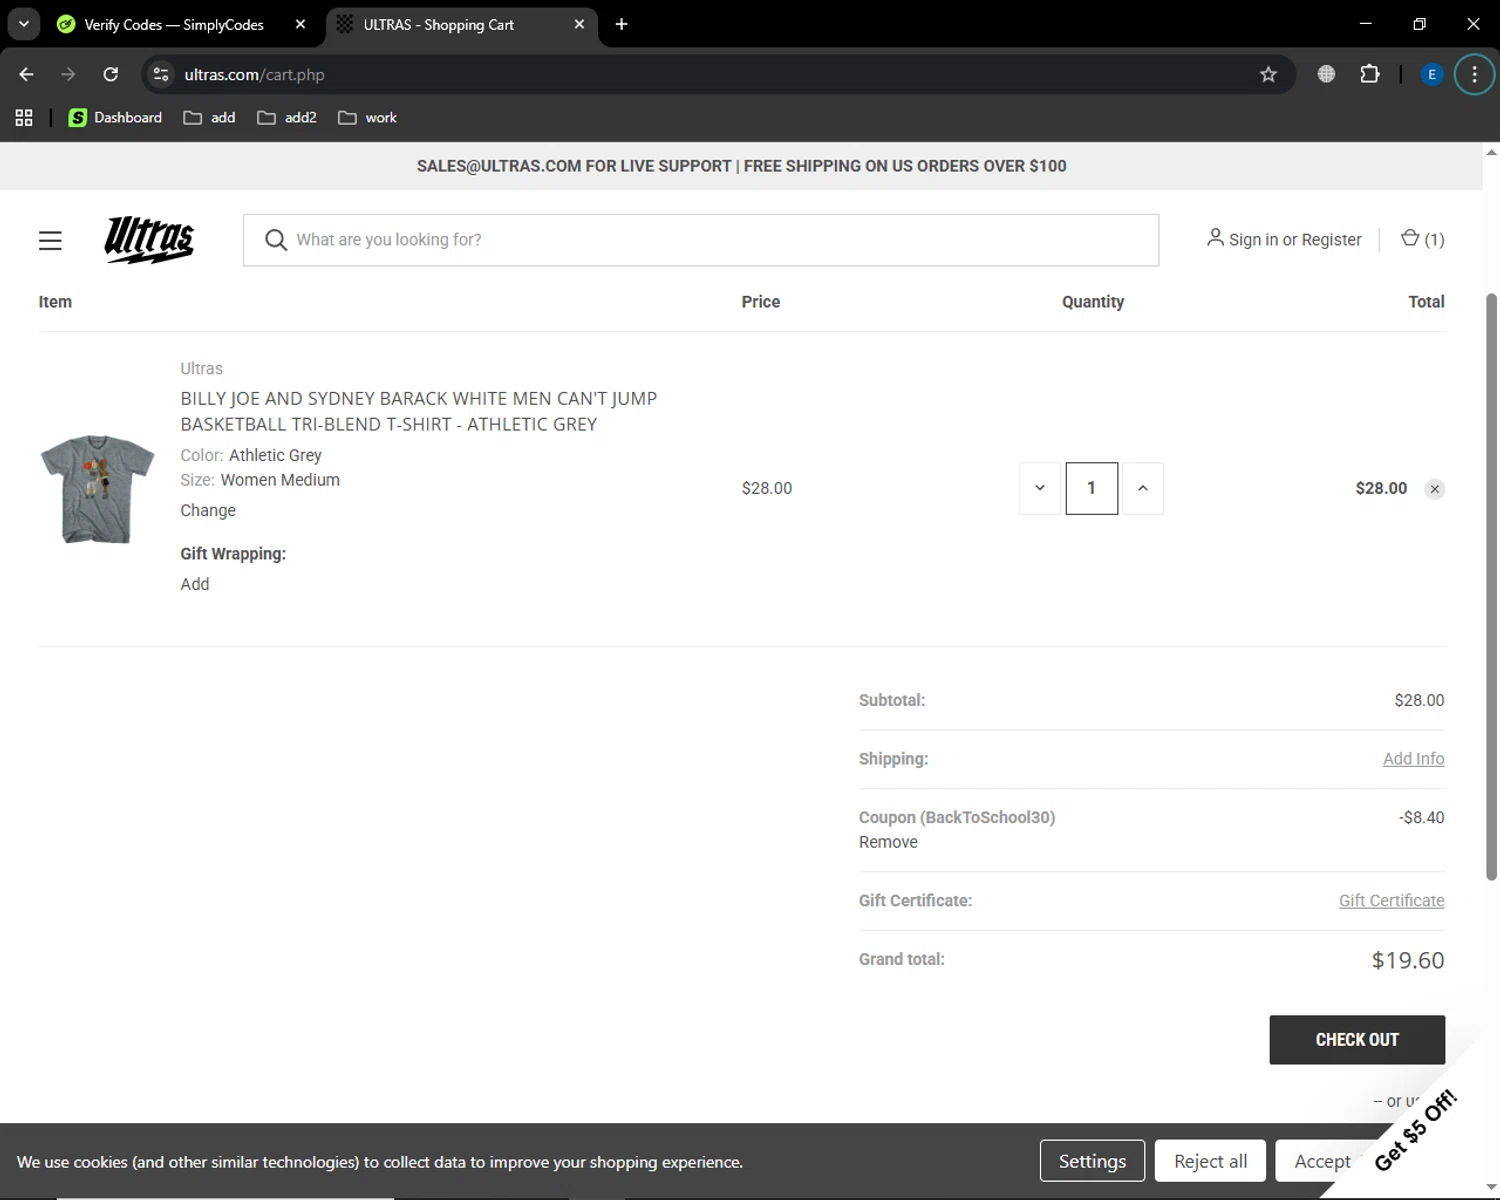Click the page vertical scrollbar
Screen dimensions: 1500x1200
coord(1491,586)
